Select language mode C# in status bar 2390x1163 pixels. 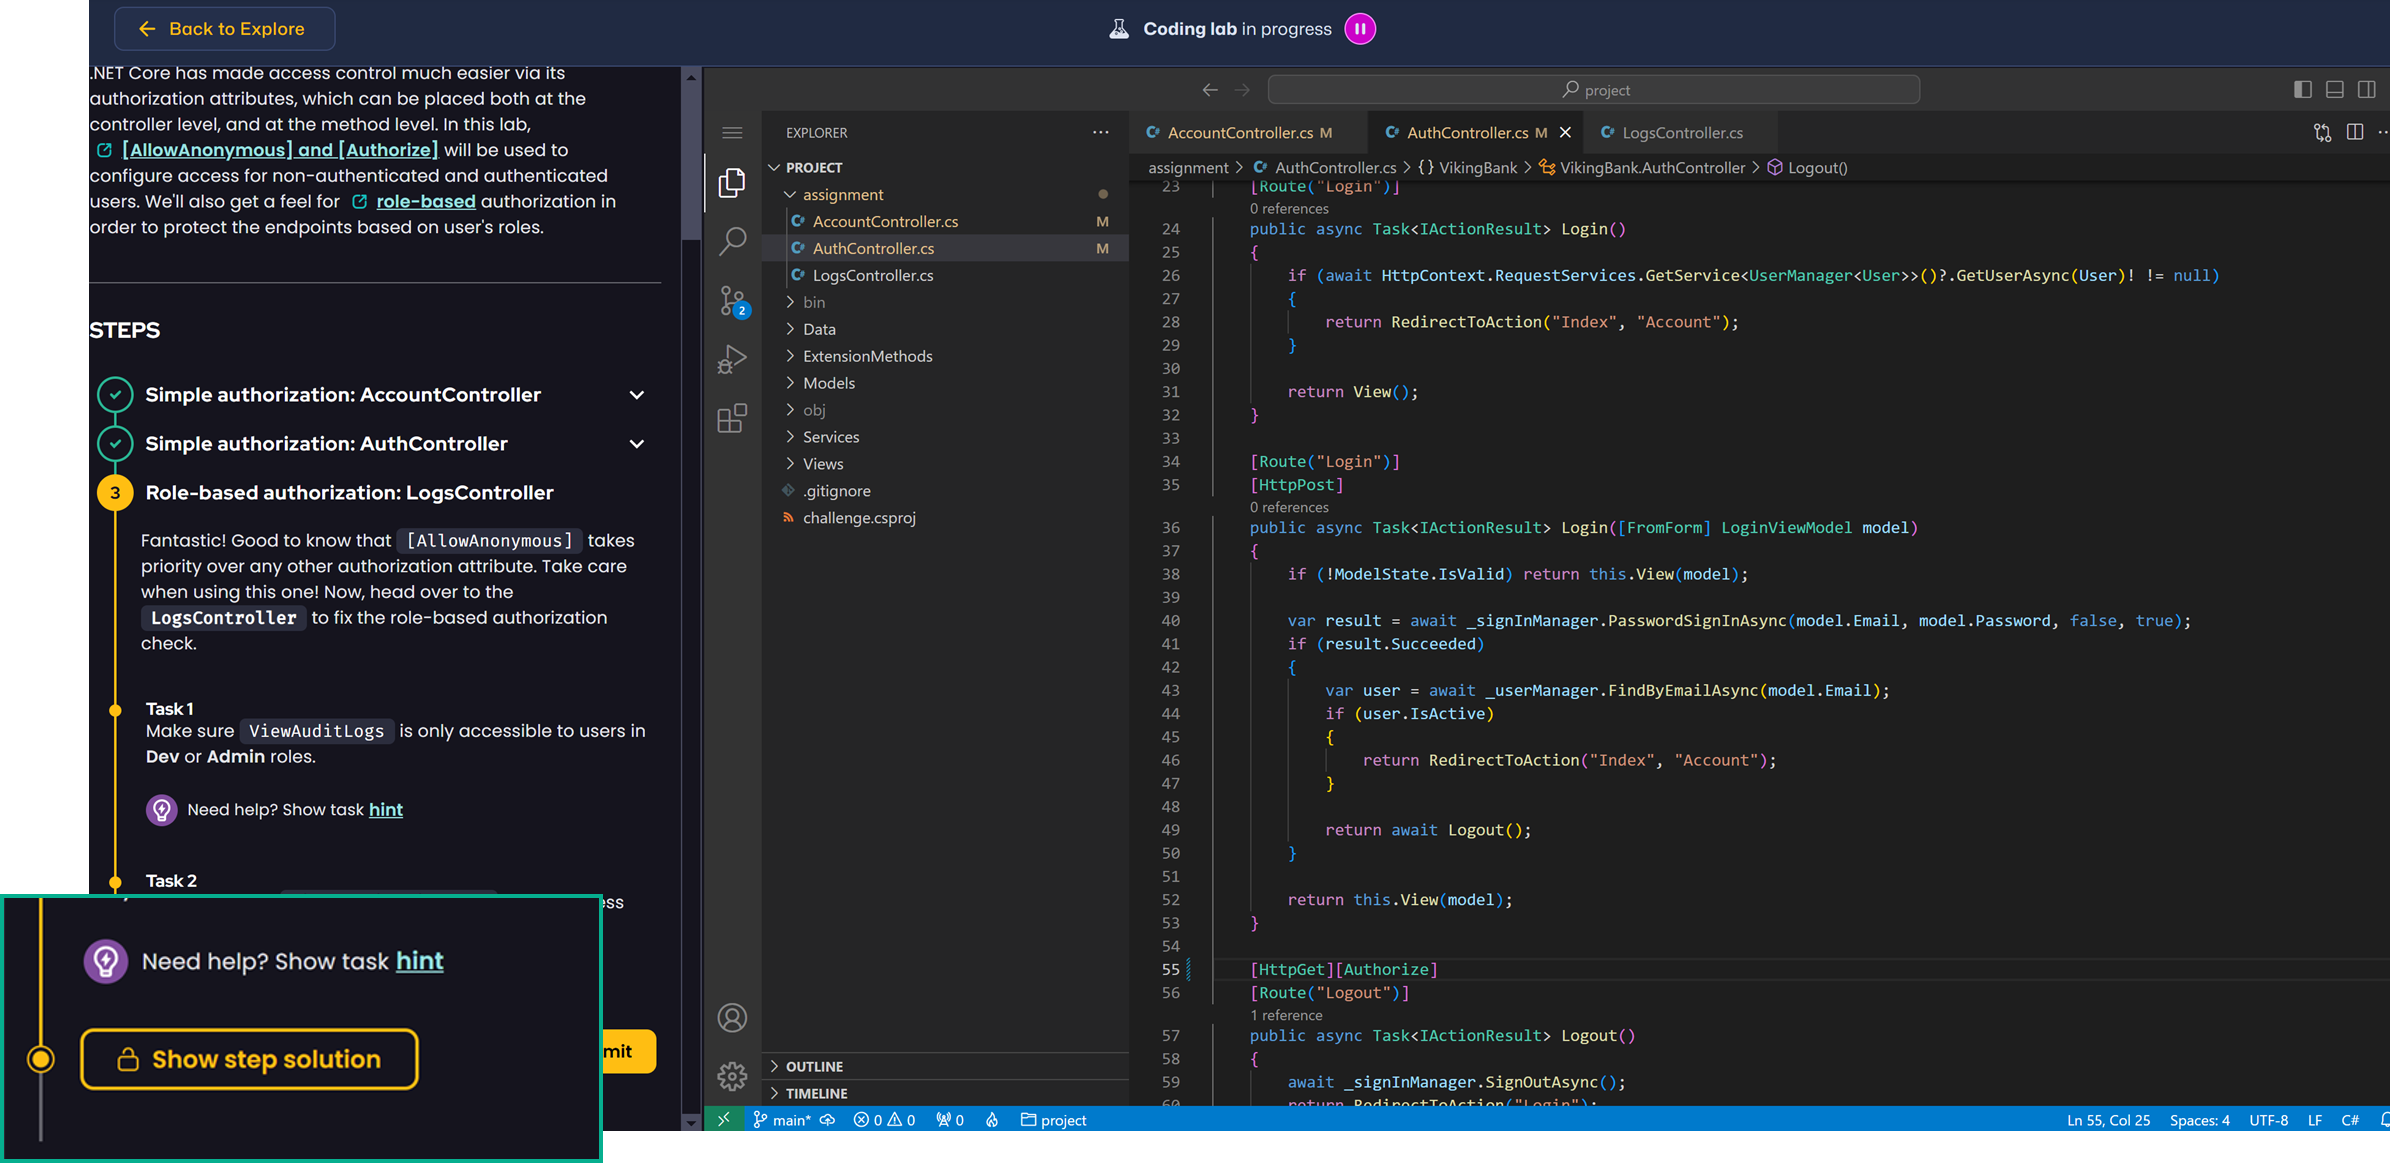click(x=2350, y=1120)
